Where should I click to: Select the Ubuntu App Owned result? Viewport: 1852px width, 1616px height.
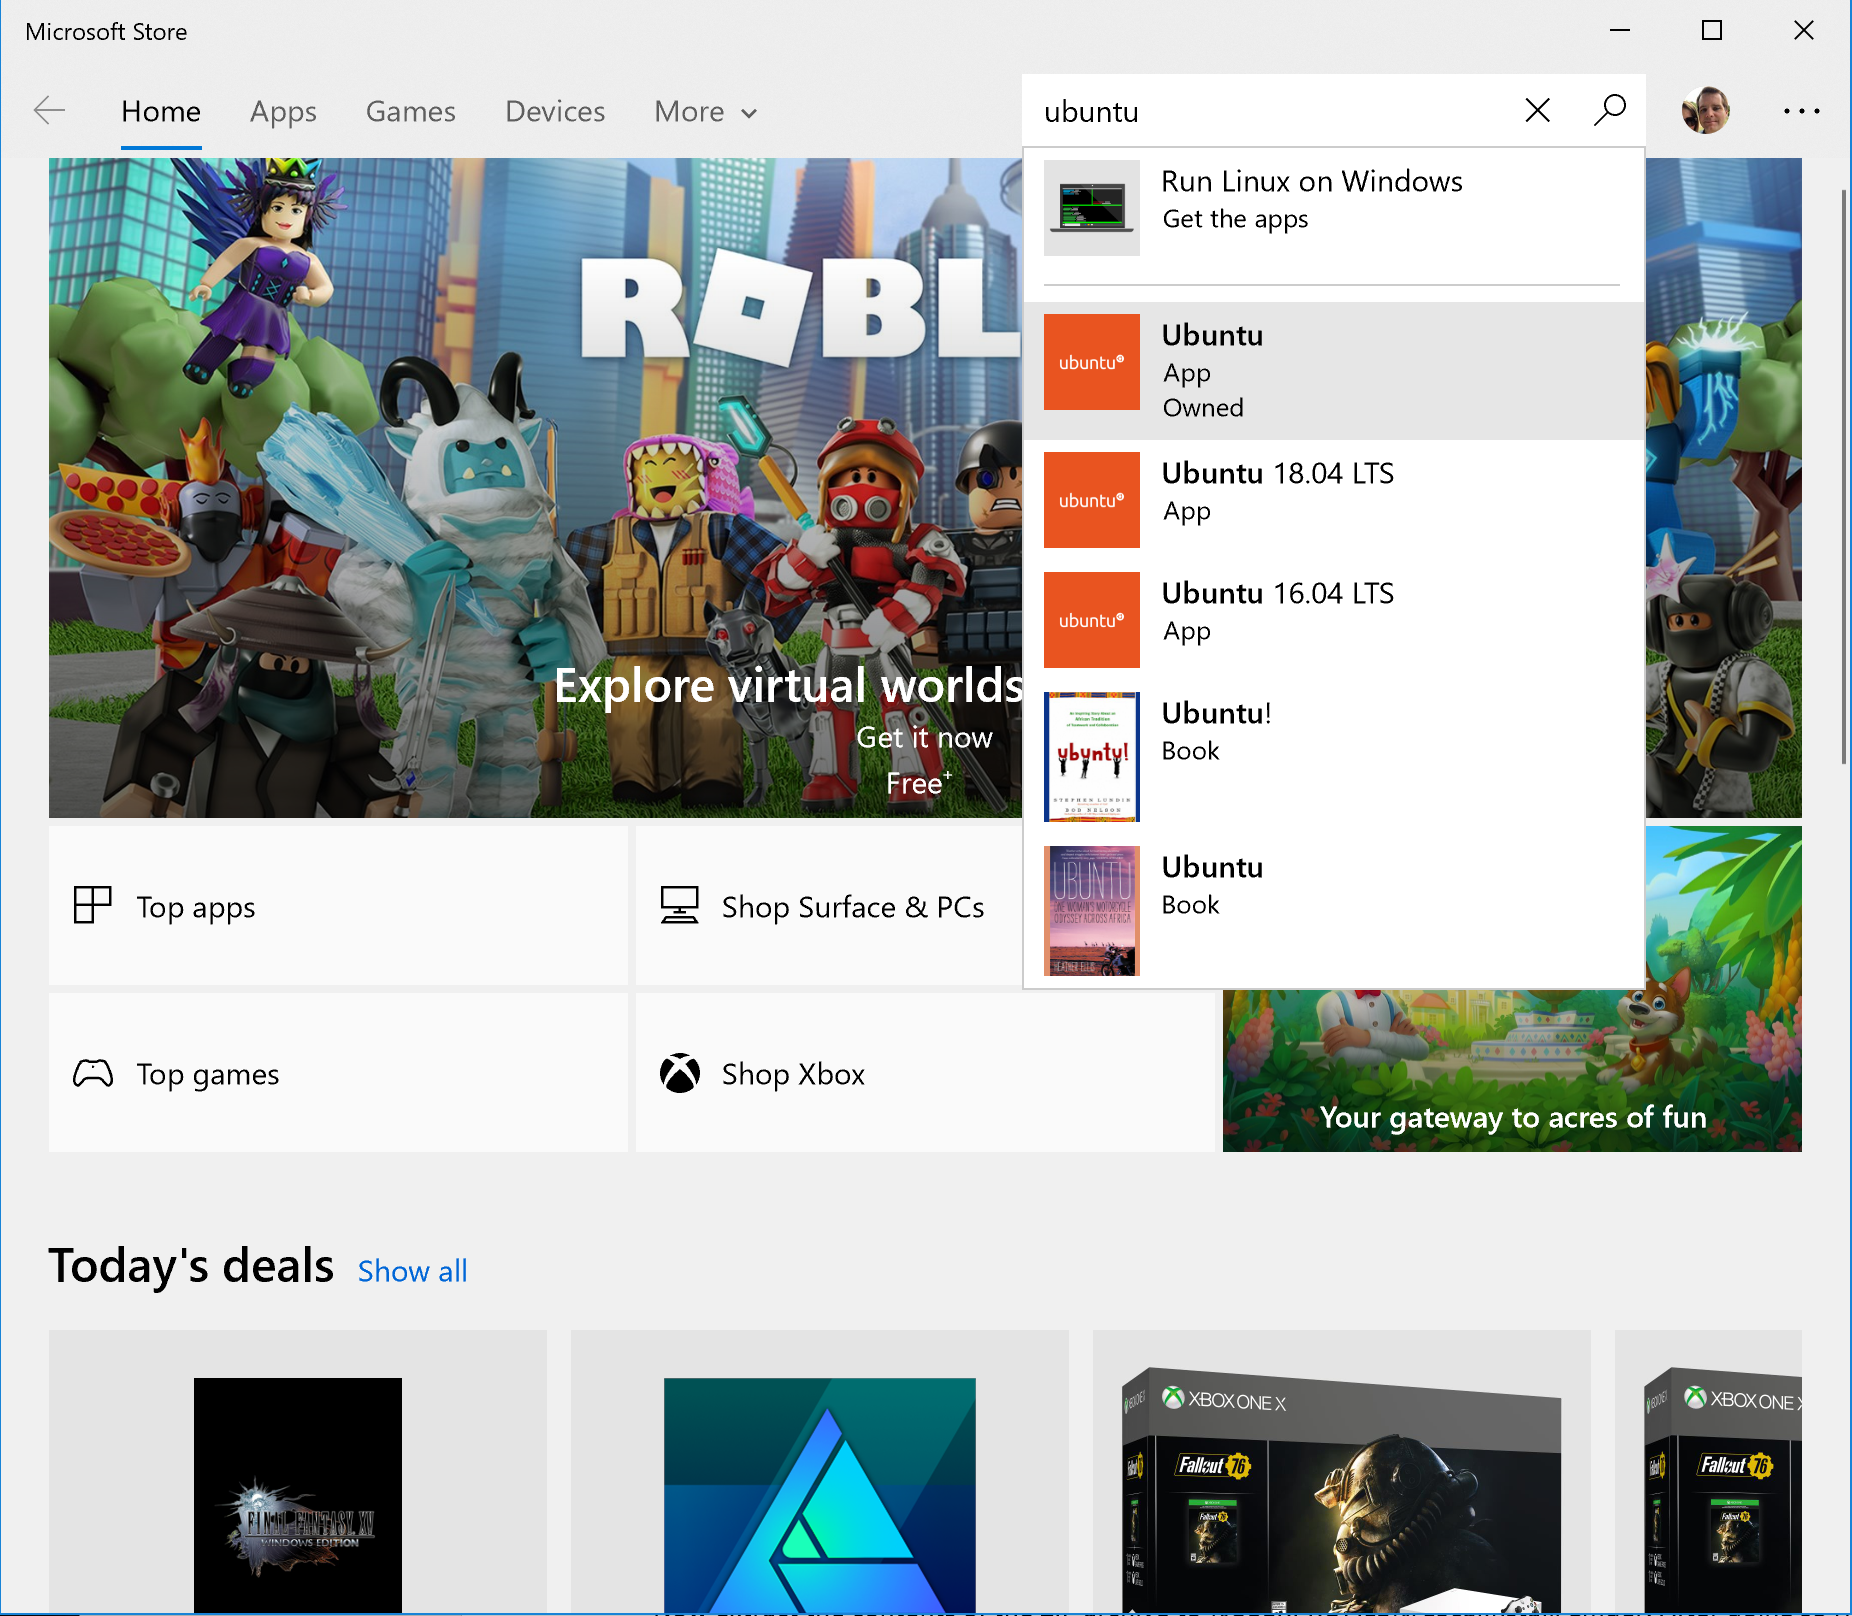click(x=1334, y=371)
